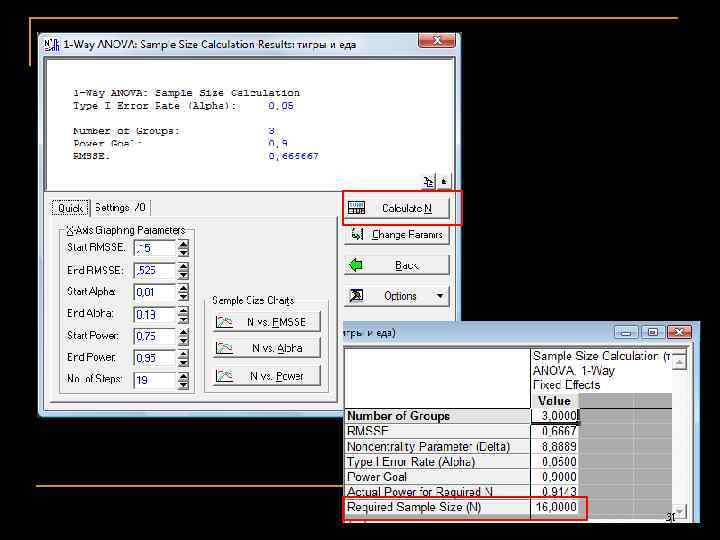Click the 0,665667 RMSSE value in summary
The image size is (720, 540).
(x=293, y=156)
